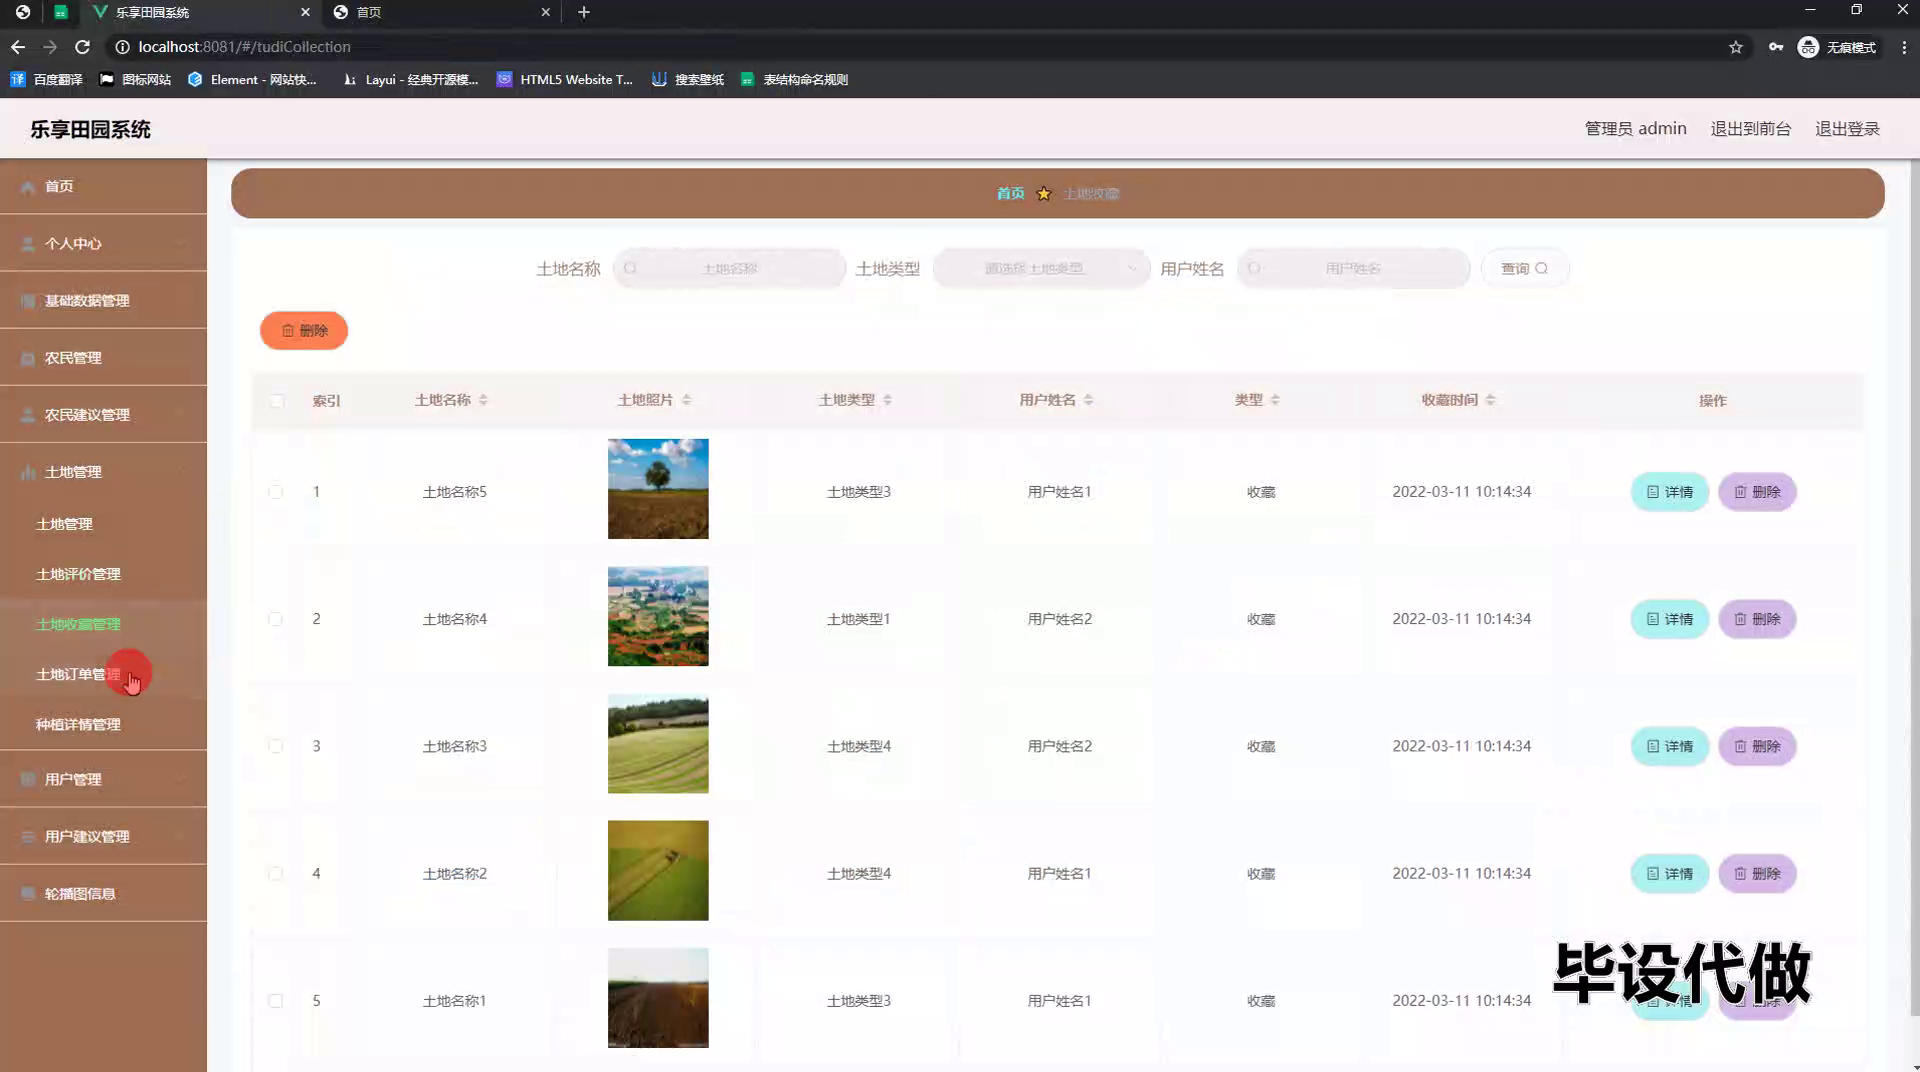This screenshot has width=1920, height=1072.
Task: Expand 农民建议管理 sidebar menu
Action: tap(104, 414)
